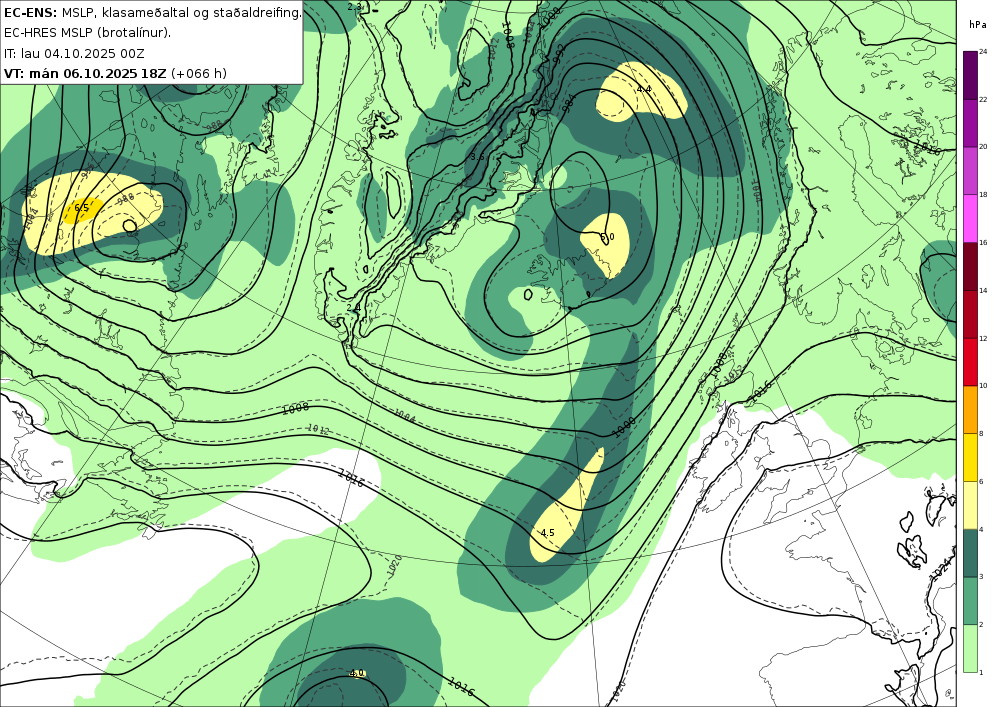
Task: Select the orchid 18–20 hPa colorbar segment
Action: click(x=970, y=170)
